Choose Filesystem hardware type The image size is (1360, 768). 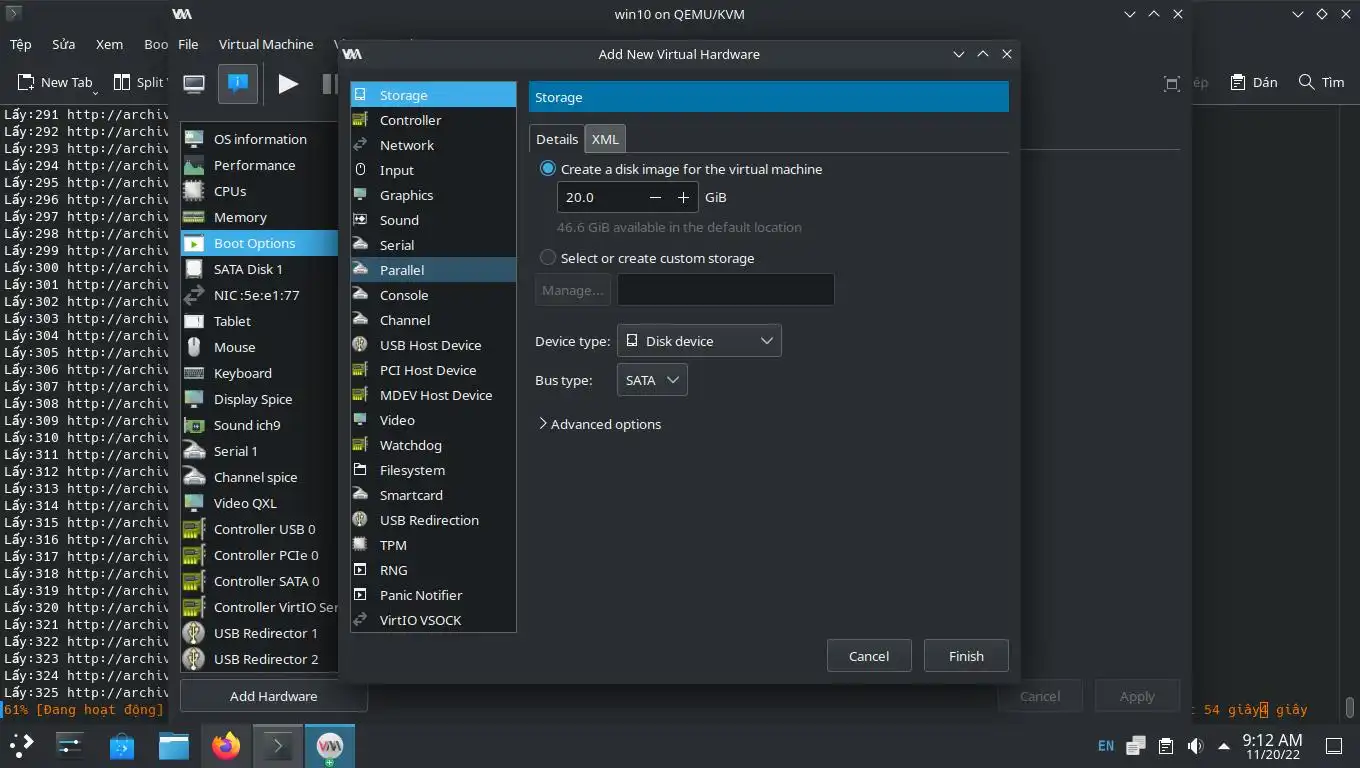click(433, 470)
